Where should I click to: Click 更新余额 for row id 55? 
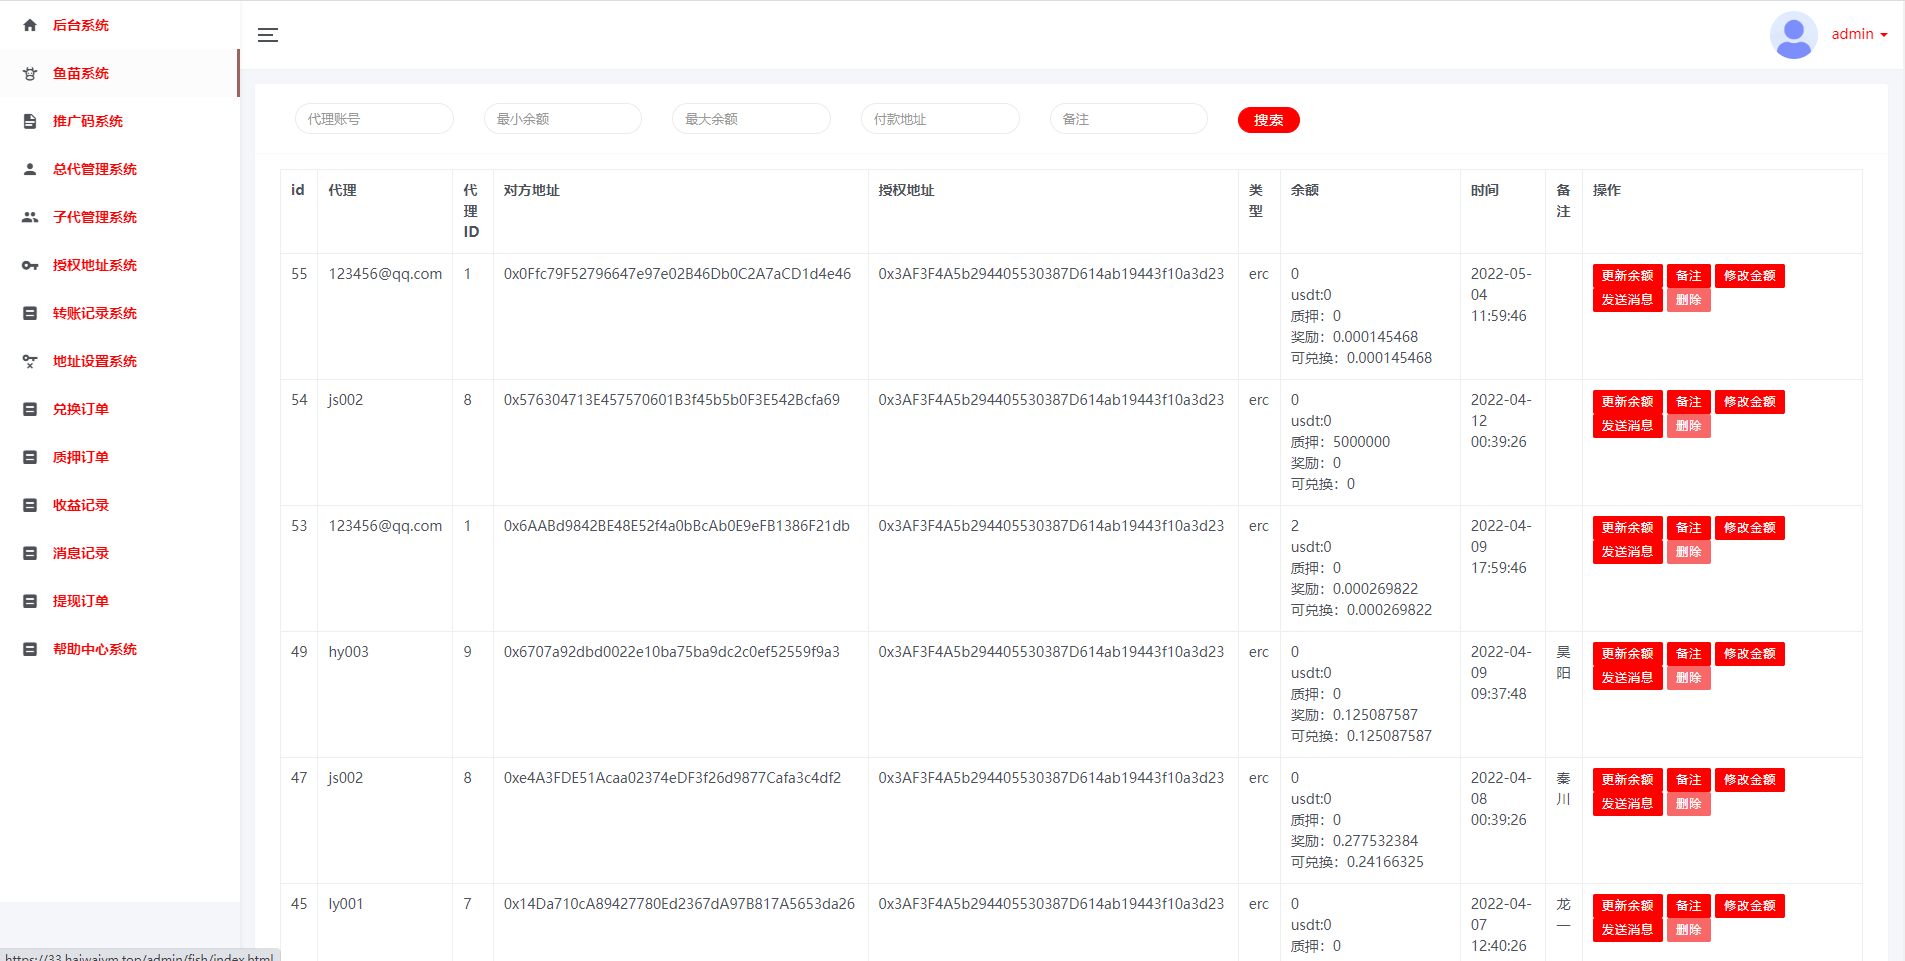tap(1627, 276)
